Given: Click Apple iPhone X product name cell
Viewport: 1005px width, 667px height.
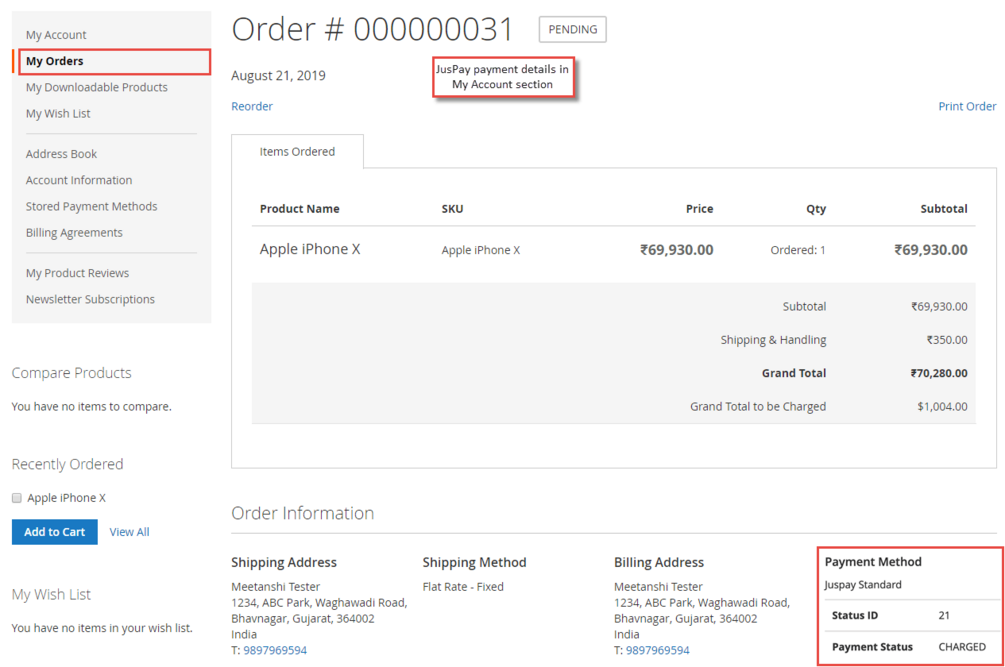Looking at the screenshot, I should pyautogui.click(x=310, y=249).
